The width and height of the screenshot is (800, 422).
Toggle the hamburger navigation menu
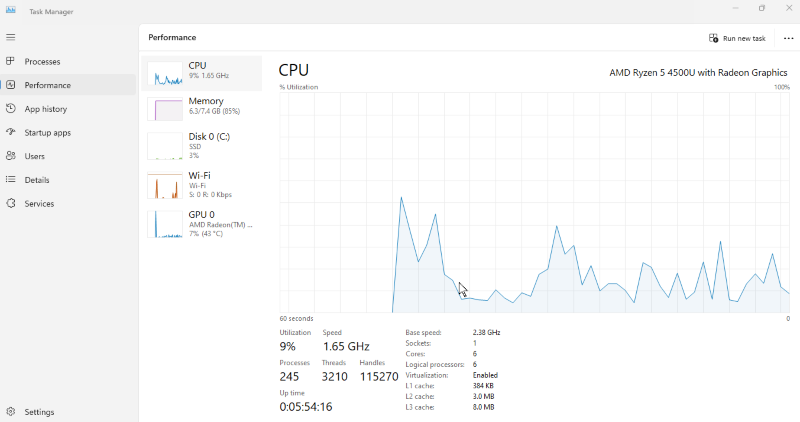[x=10, y=37]
